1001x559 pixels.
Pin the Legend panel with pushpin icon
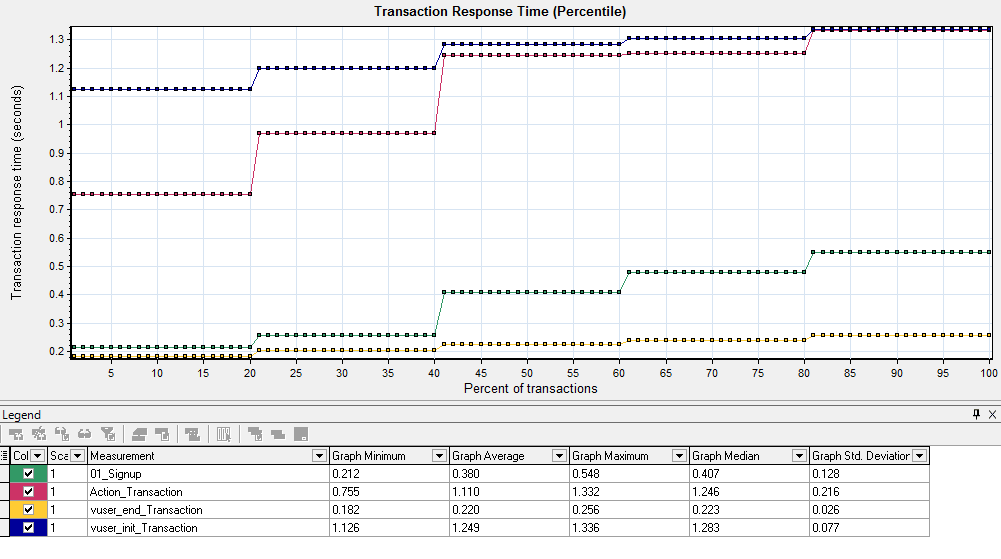(977, 414)
